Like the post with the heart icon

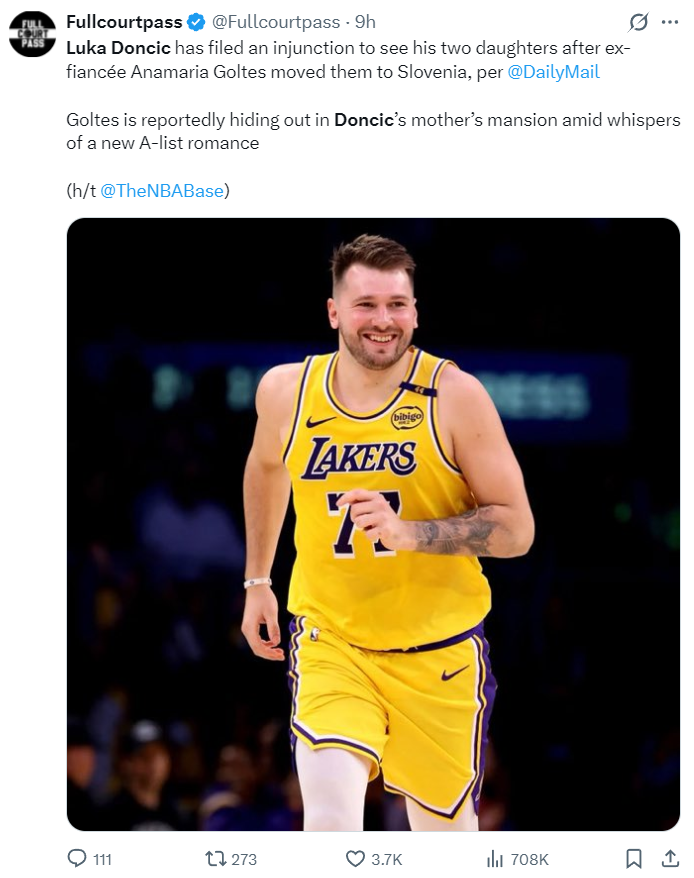click(355, 859)
